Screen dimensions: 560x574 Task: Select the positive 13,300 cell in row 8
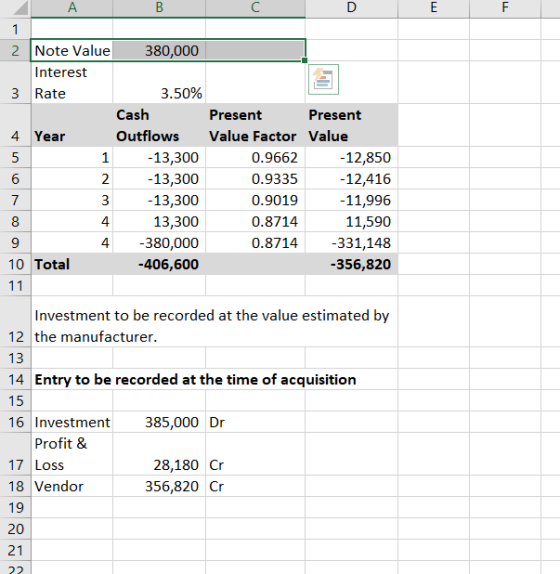pos(159,221)
